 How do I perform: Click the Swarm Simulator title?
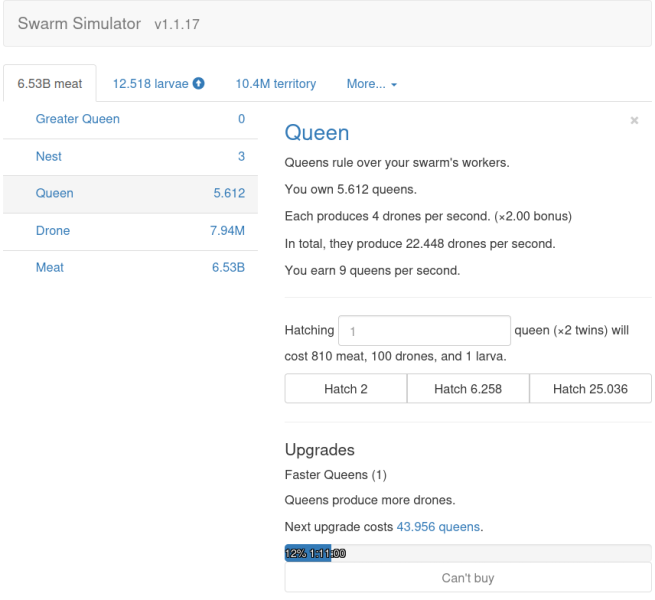coord(79,24)
